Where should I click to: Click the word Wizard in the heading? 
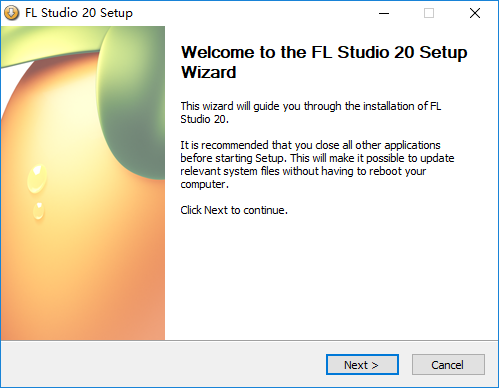(209, 72)
